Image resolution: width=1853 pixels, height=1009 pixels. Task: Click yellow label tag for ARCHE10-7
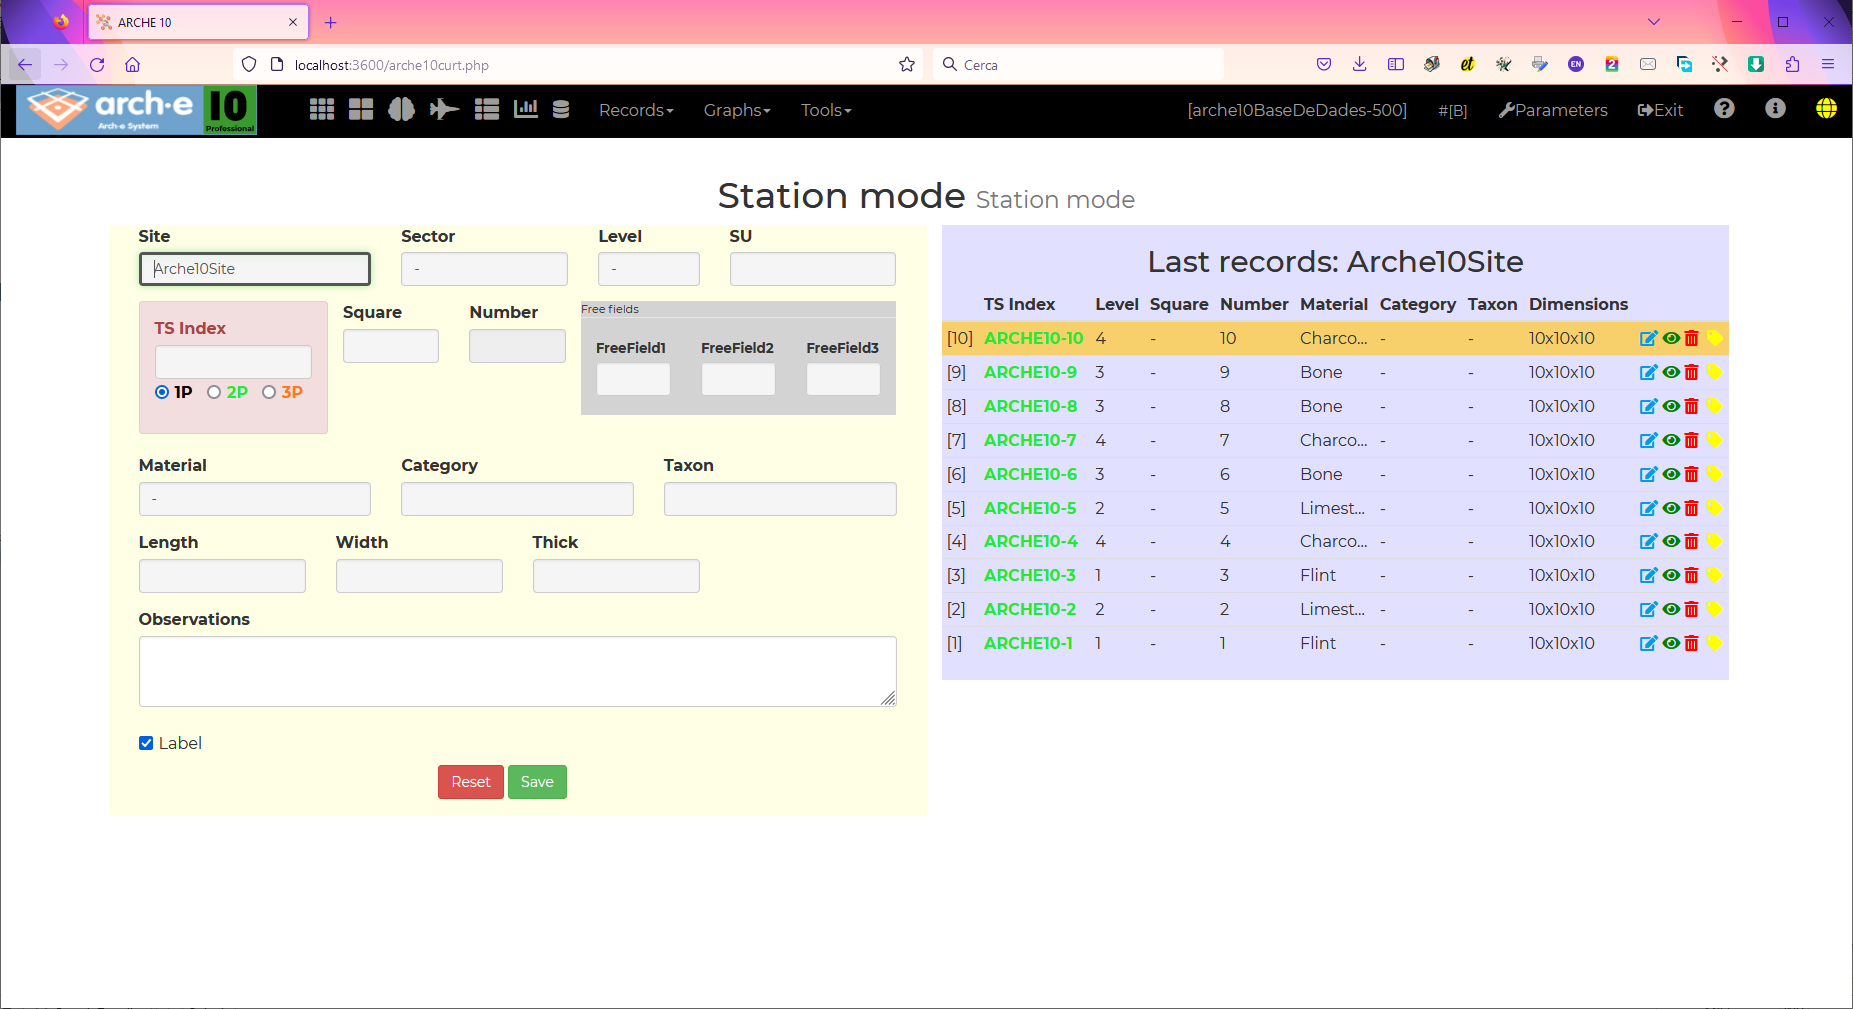[1714, 440]
